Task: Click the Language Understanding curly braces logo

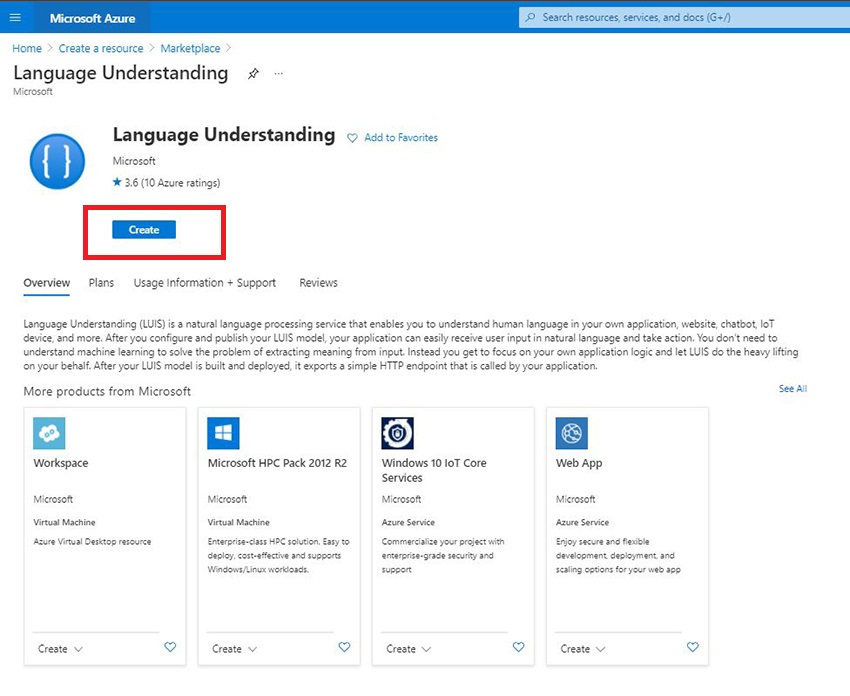Action: coord(58,161)
